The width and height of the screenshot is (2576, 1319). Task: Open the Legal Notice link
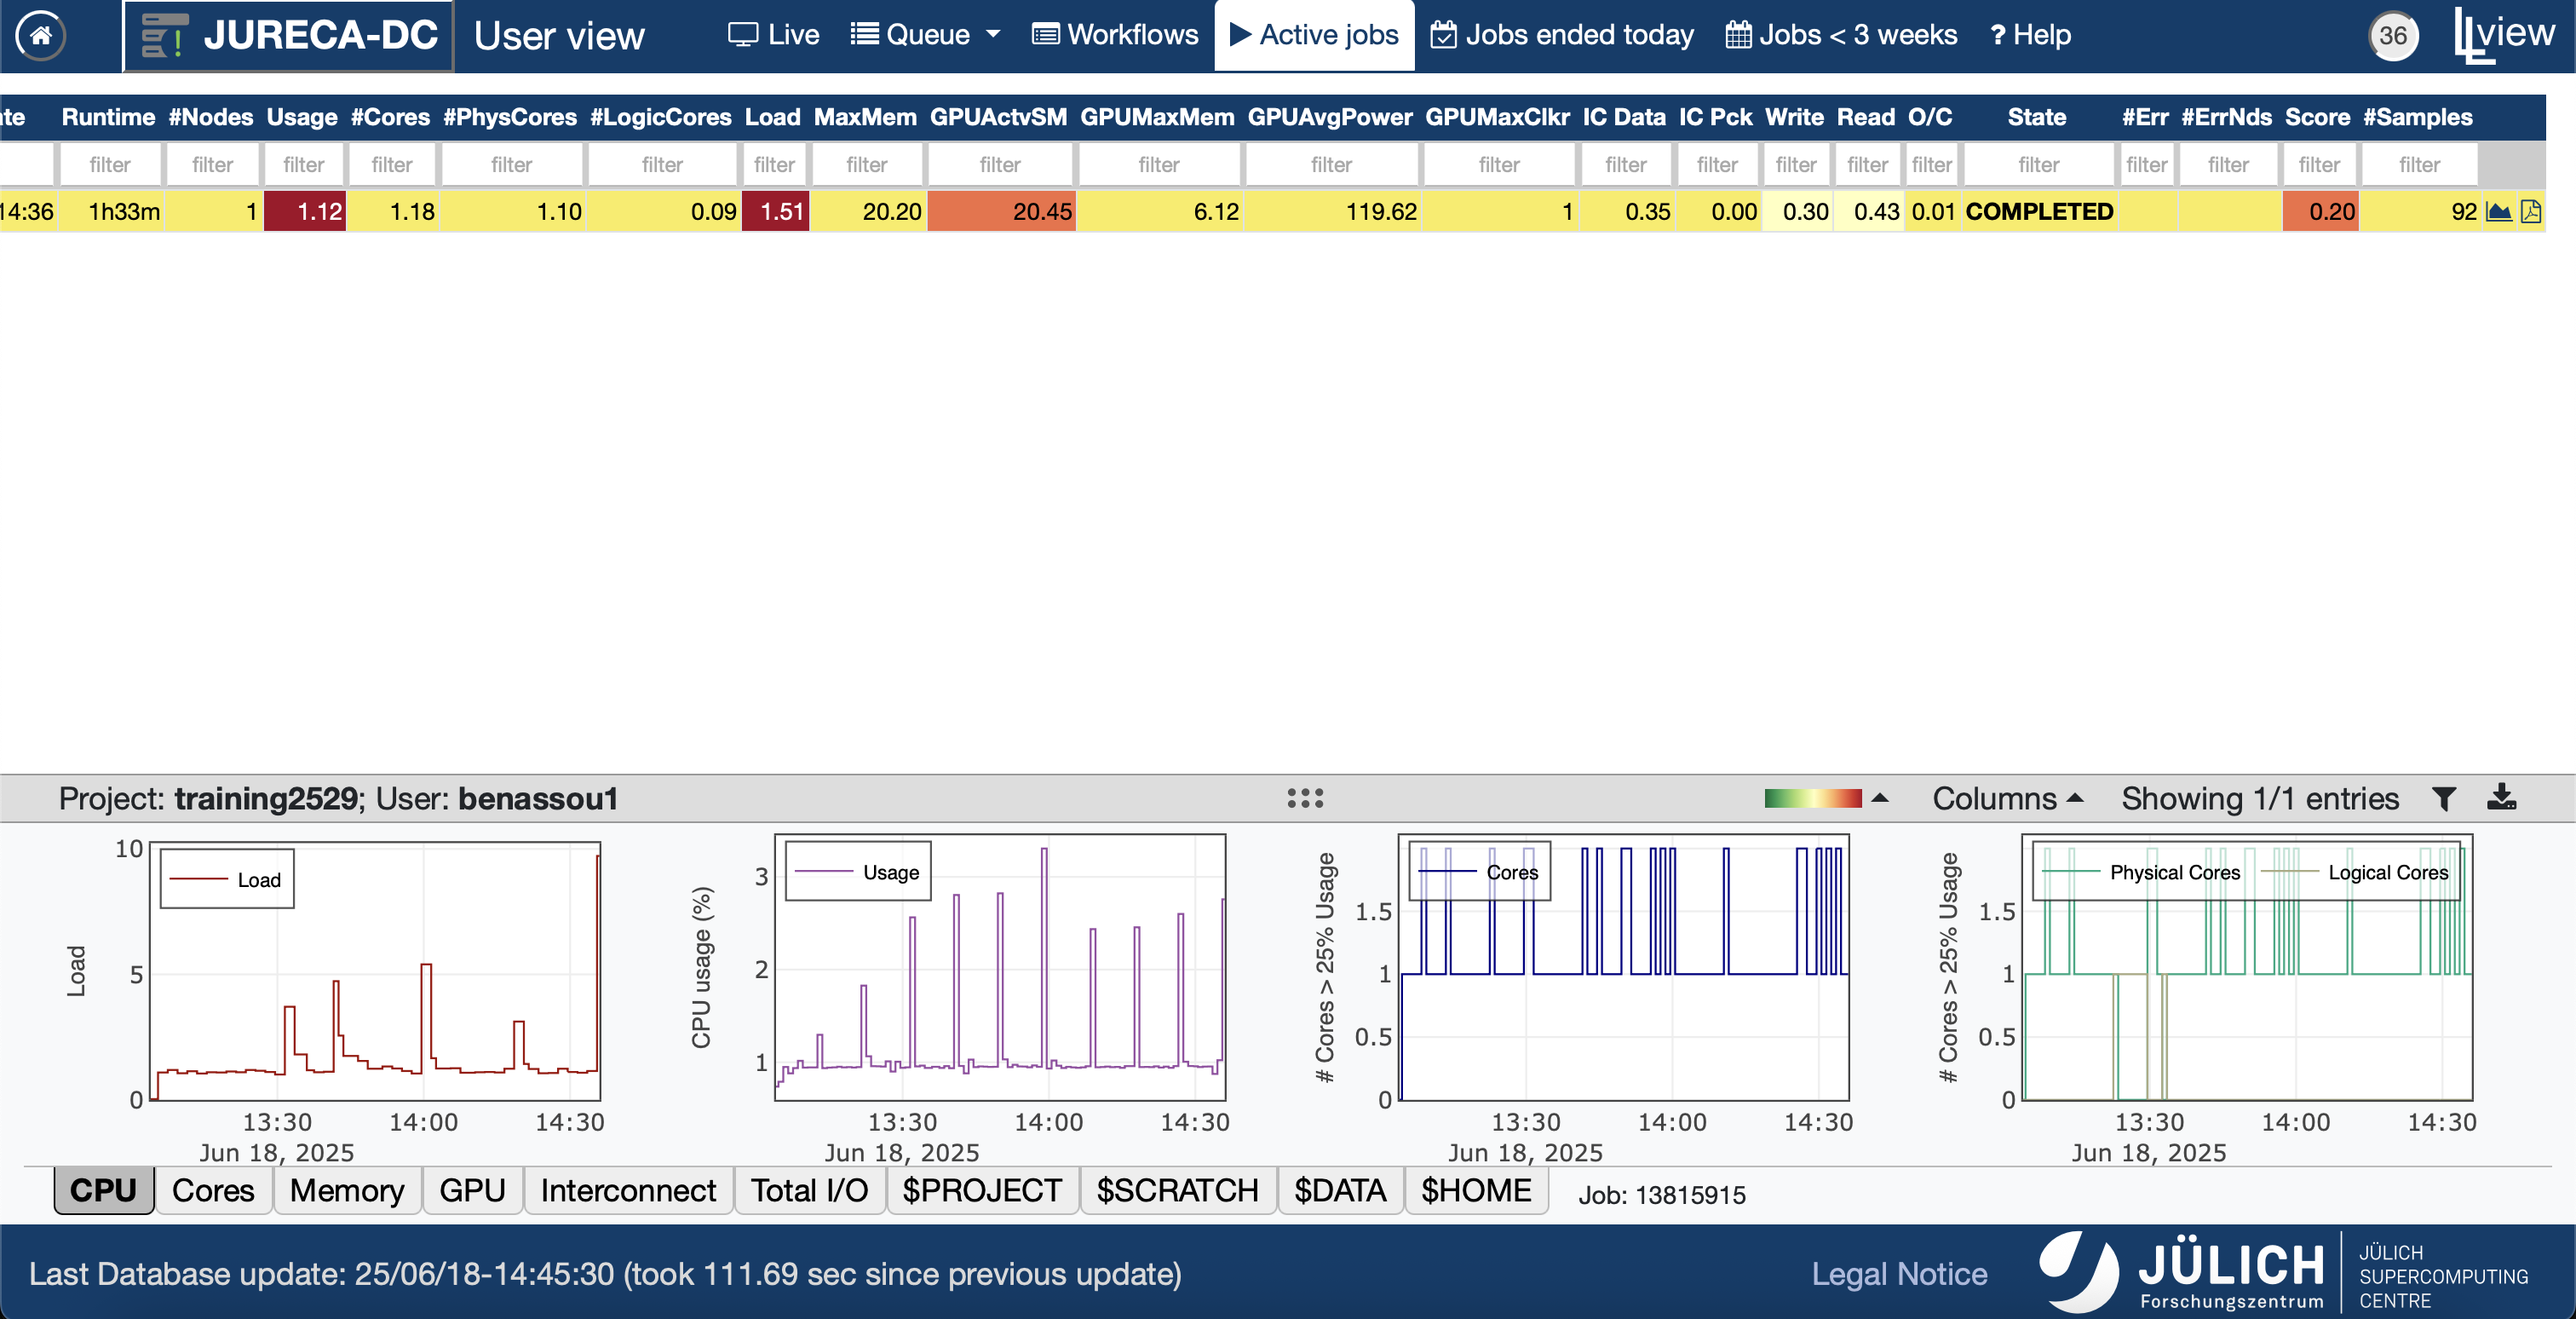click(x=1899, y=1273)
